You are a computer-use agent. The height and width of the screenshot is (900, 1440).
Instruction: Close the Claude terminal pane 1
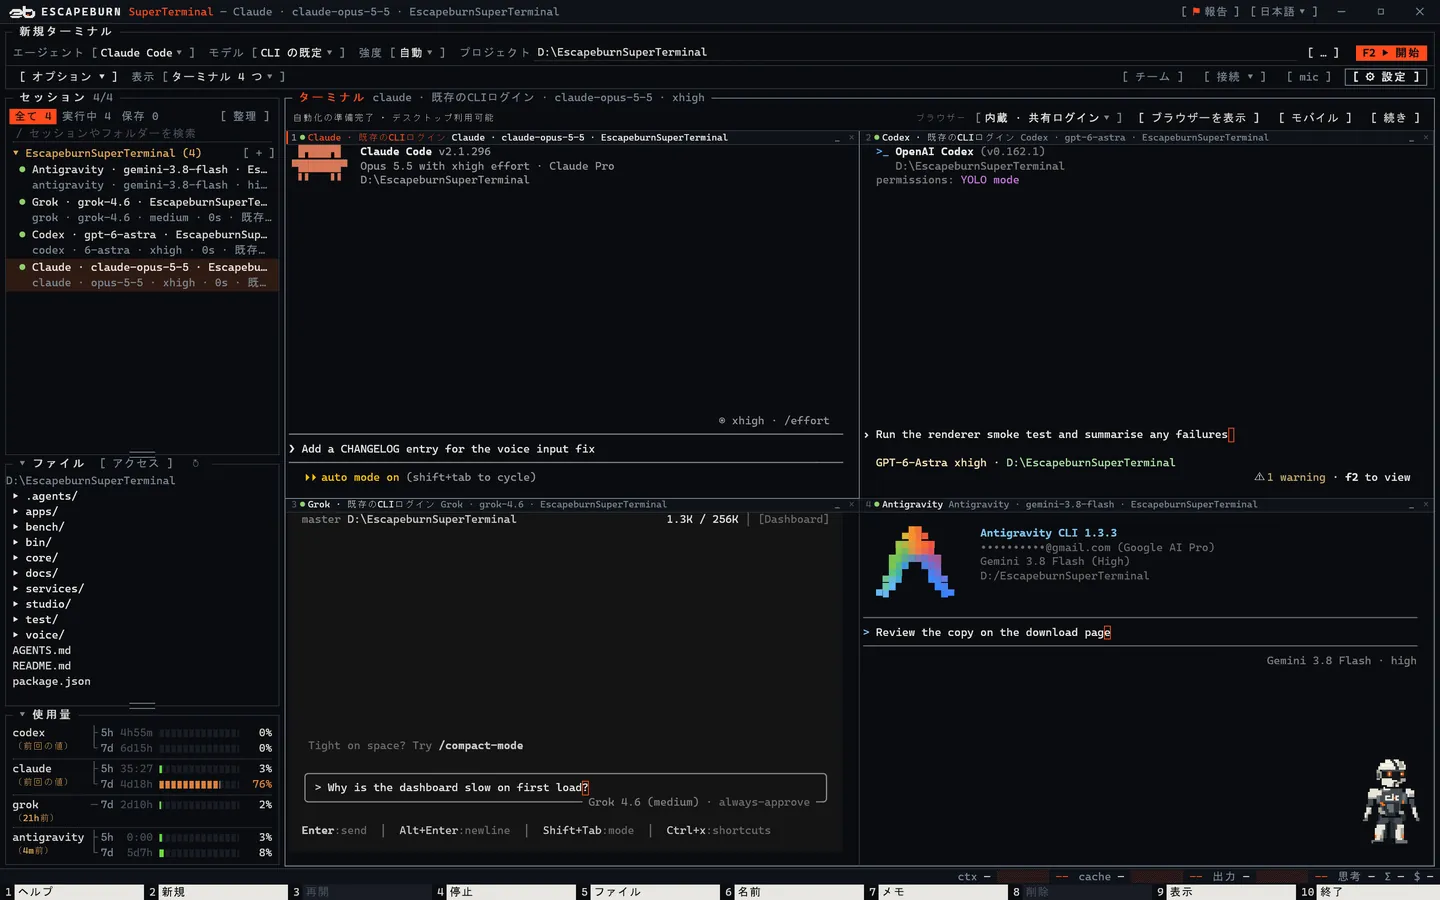(851, 138)
